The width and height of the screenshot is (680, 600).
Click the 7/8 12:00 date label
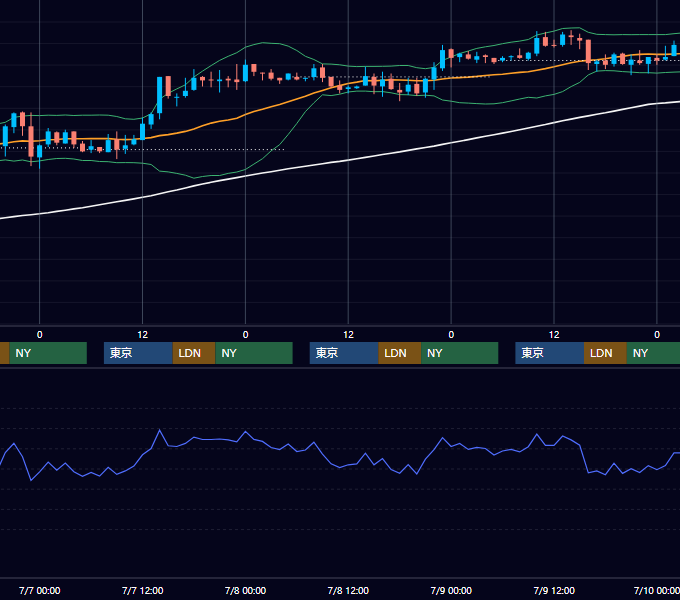[348, 590]
